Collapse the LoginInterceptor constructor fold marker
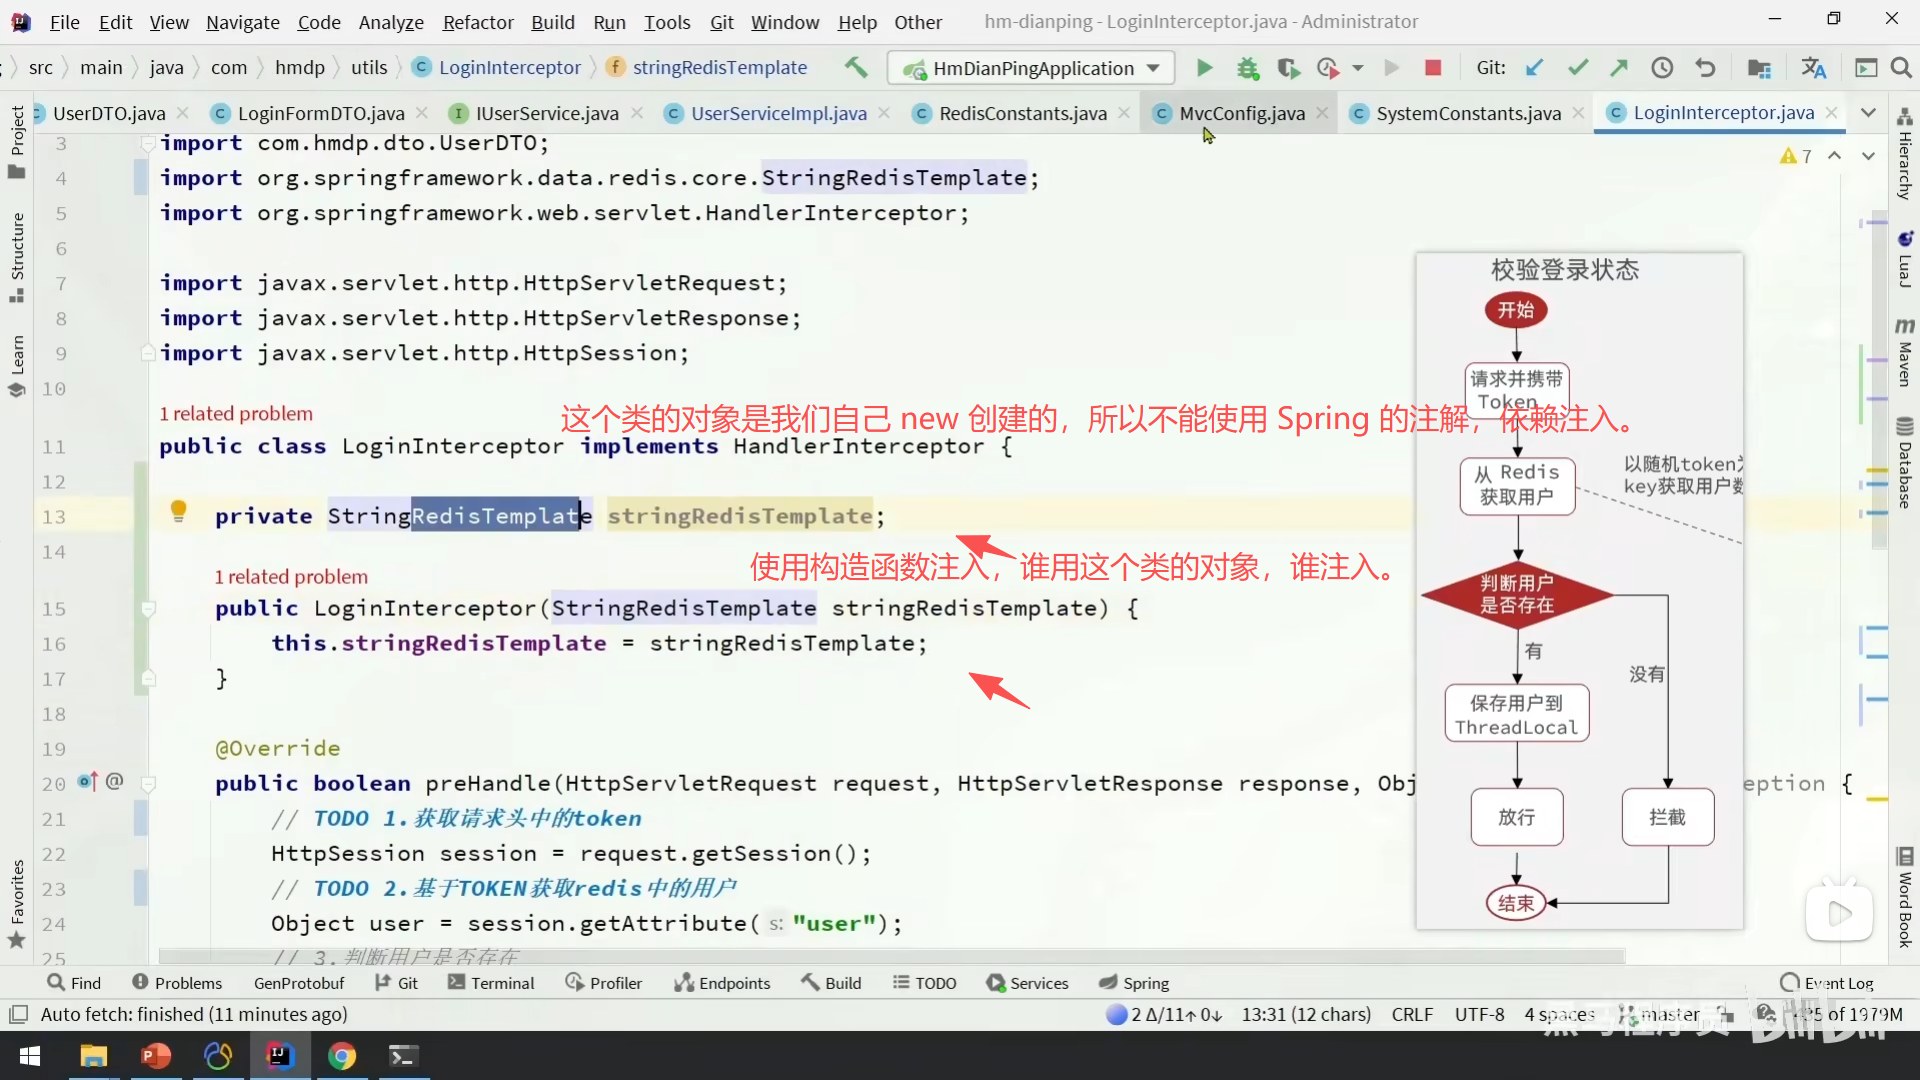The height and width of the screenshot is (1080, 1920). point(148,609)
